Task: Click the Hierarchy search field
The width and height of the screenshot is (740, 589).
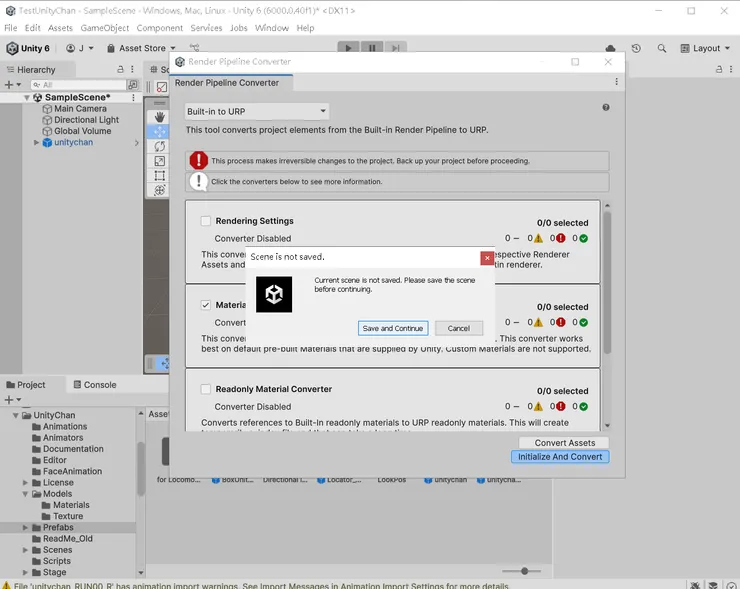Action: 78,85
